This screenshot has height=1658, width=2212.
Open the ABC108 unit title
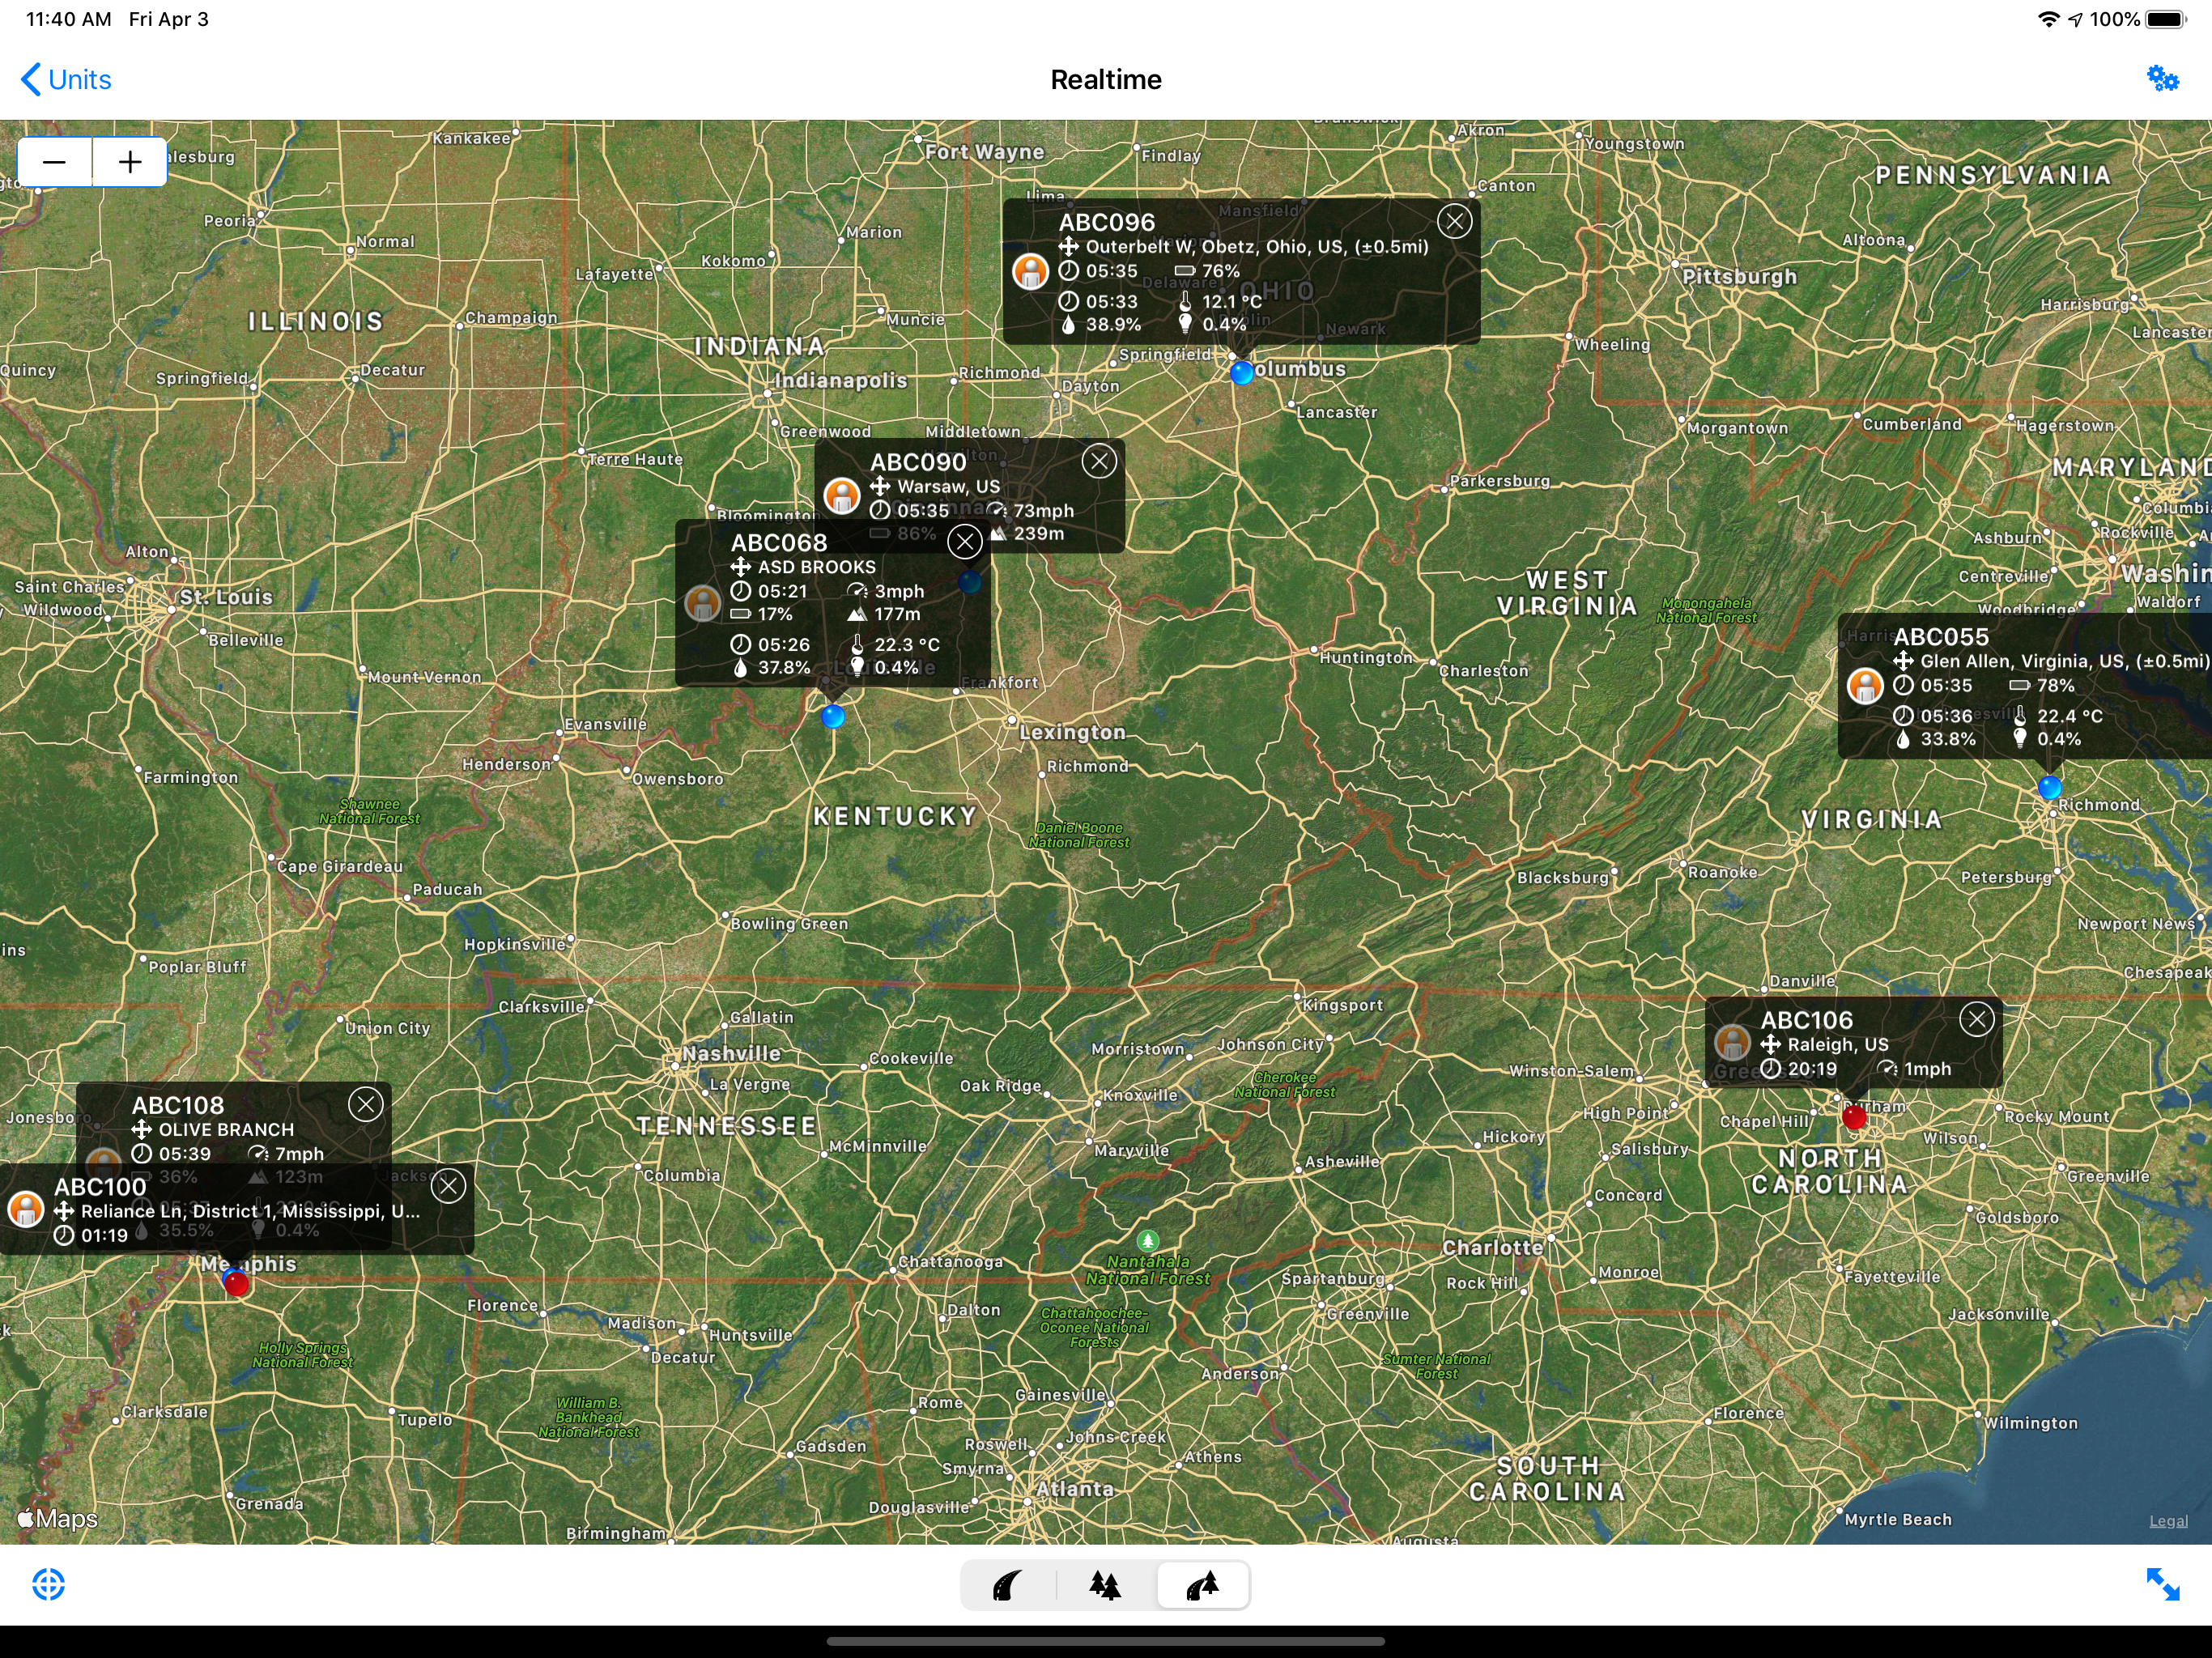[x=178, y=1105]
